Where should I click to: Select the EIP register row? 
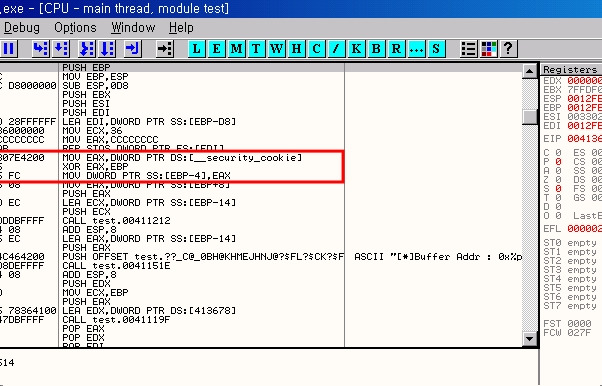click(x=572, y=139)
